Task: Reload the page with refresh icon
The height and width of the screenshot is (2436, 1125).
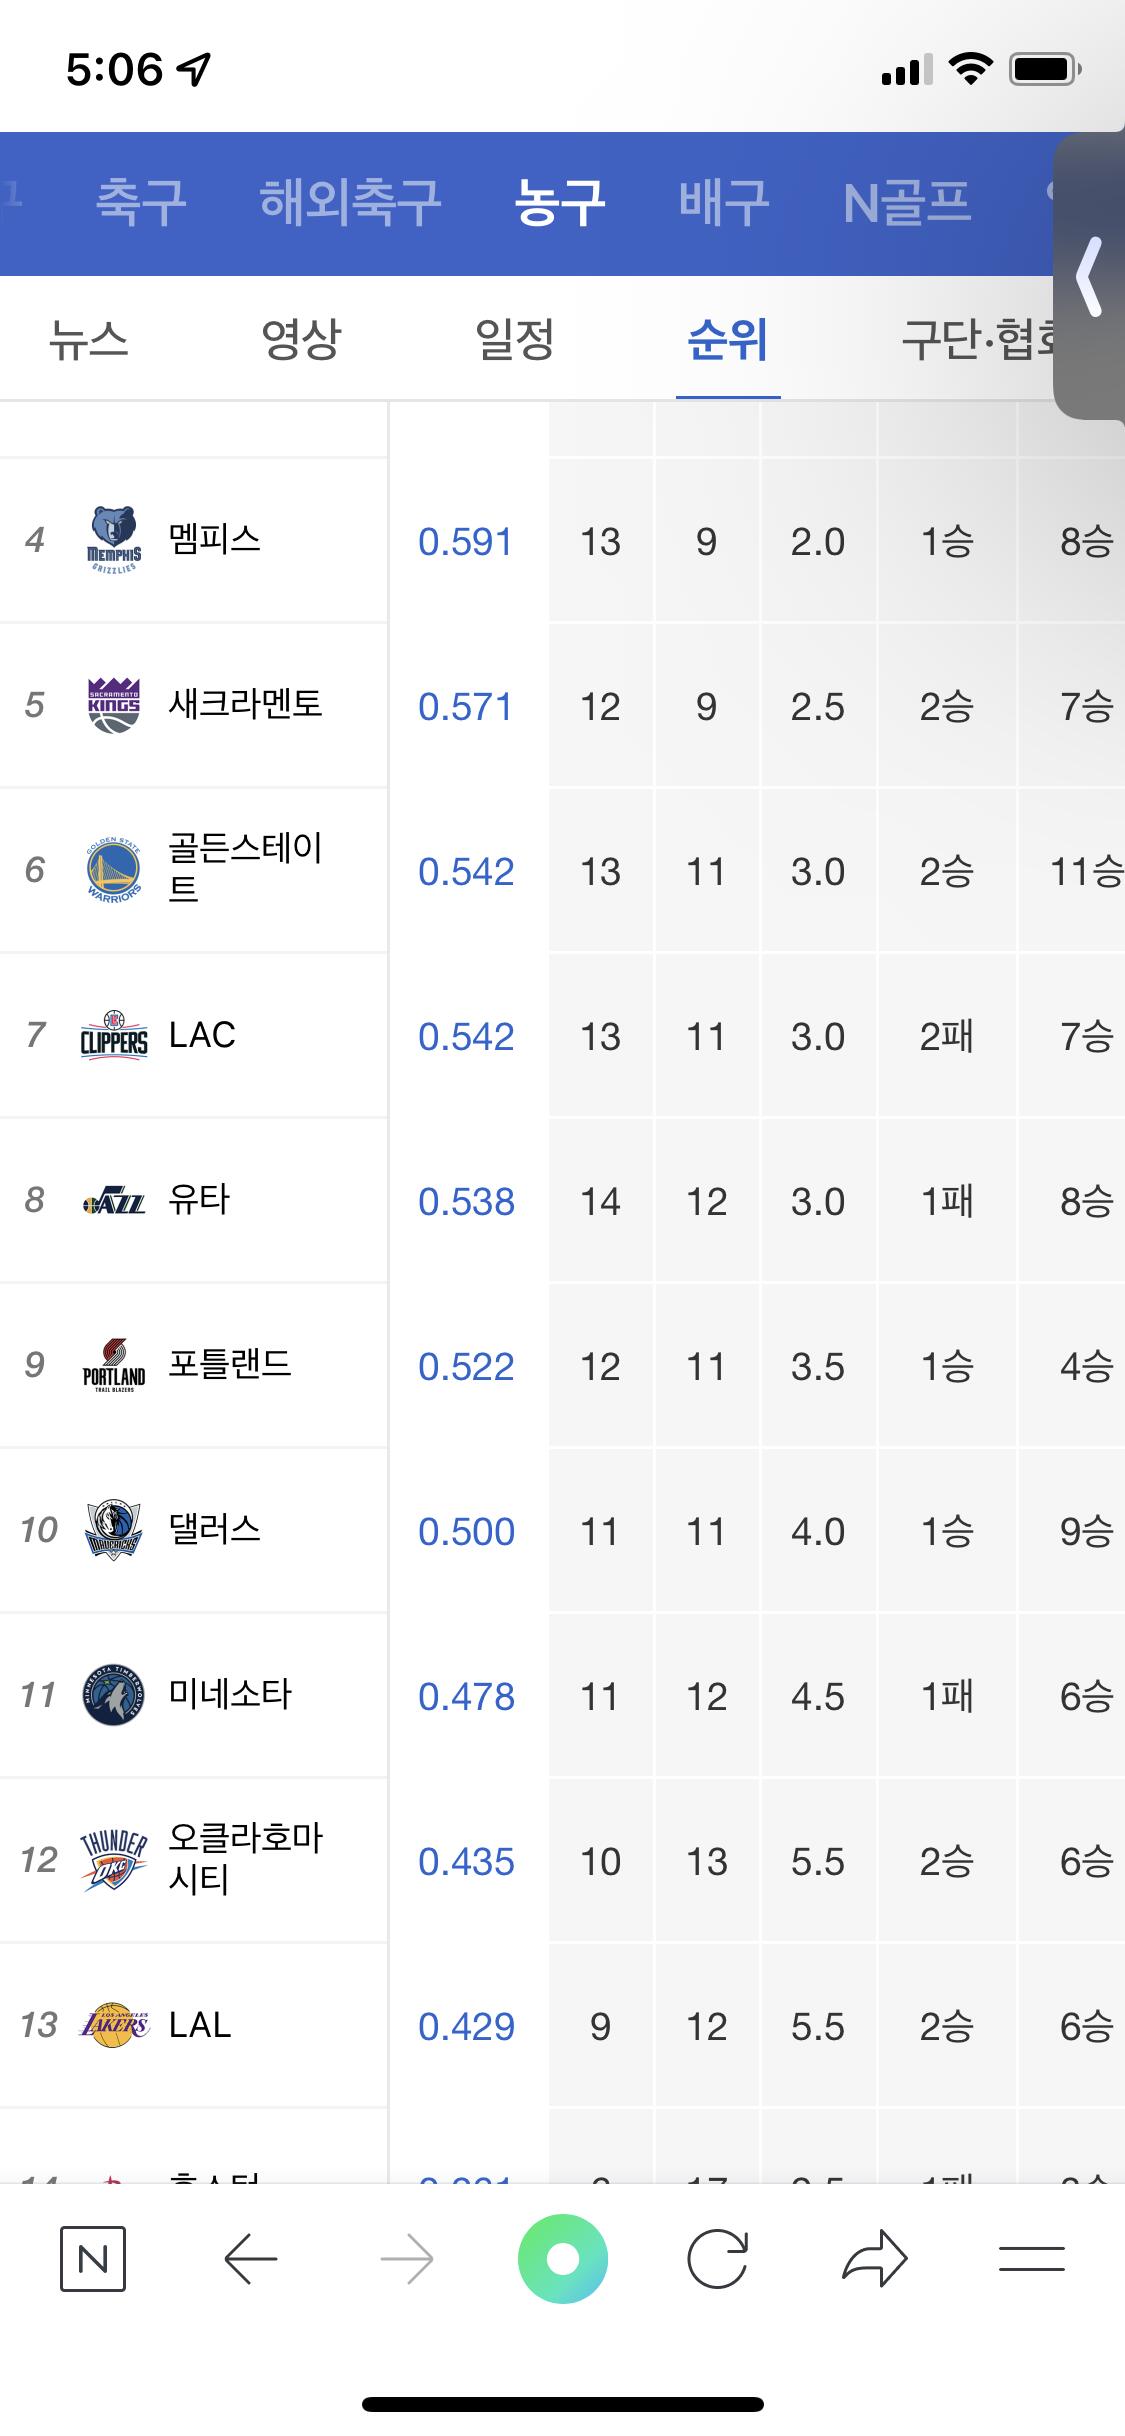Action: point(717,2259)
